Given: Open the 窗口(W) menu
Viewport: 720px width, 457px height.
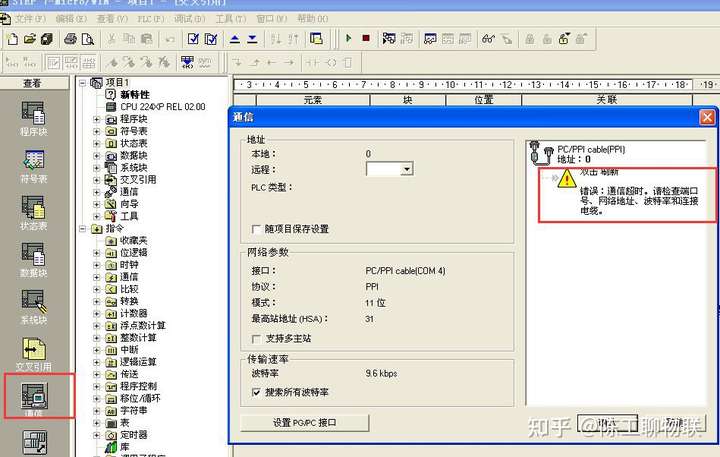Looking at the screenshot, I should (272, 19).
